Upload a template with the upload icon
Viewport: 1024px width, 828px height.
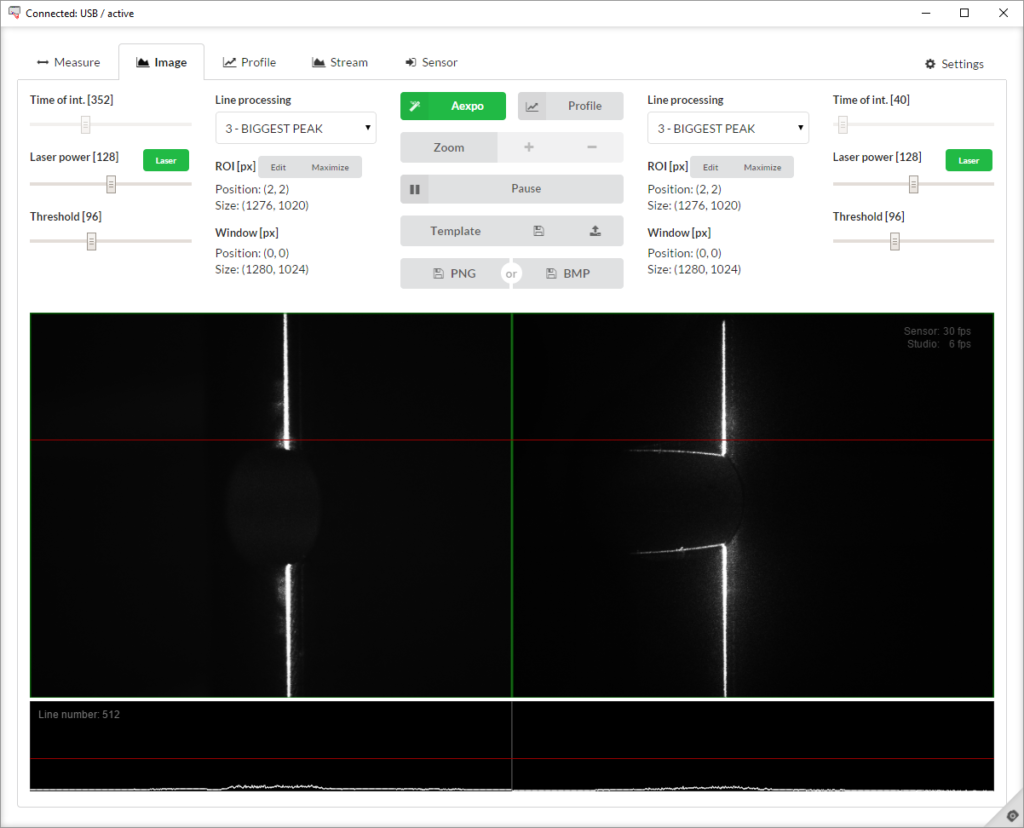tap(595, 231)
